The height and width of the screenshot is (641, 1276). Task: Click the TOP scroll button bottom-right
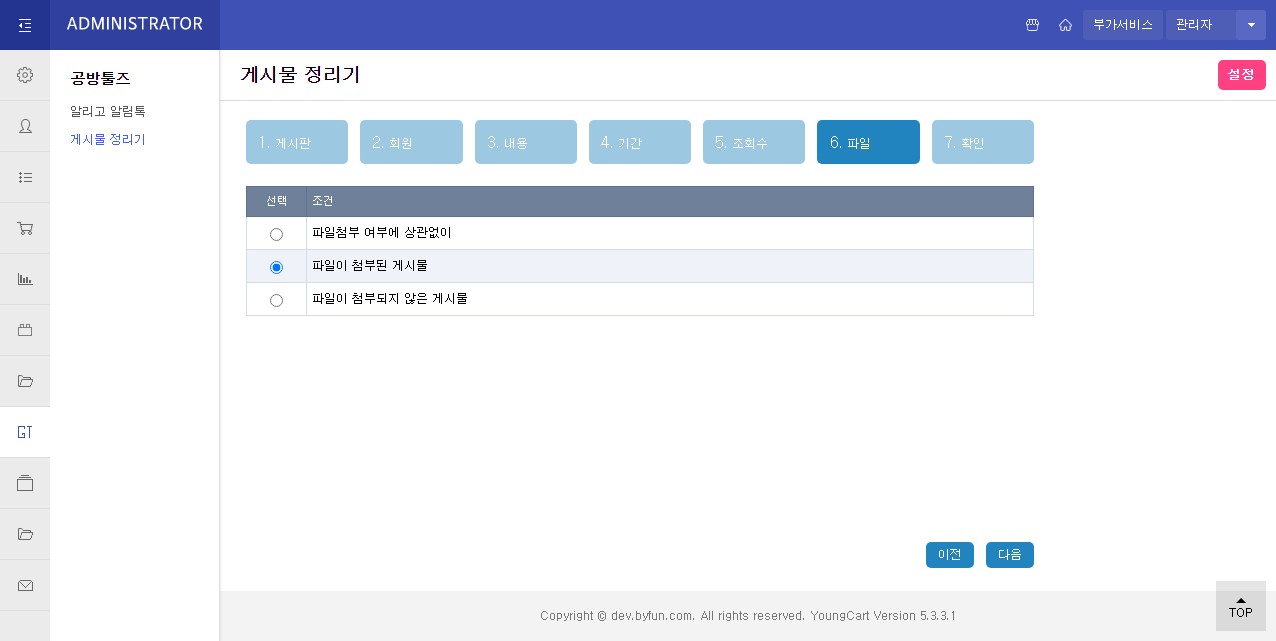click(1241, 606)
